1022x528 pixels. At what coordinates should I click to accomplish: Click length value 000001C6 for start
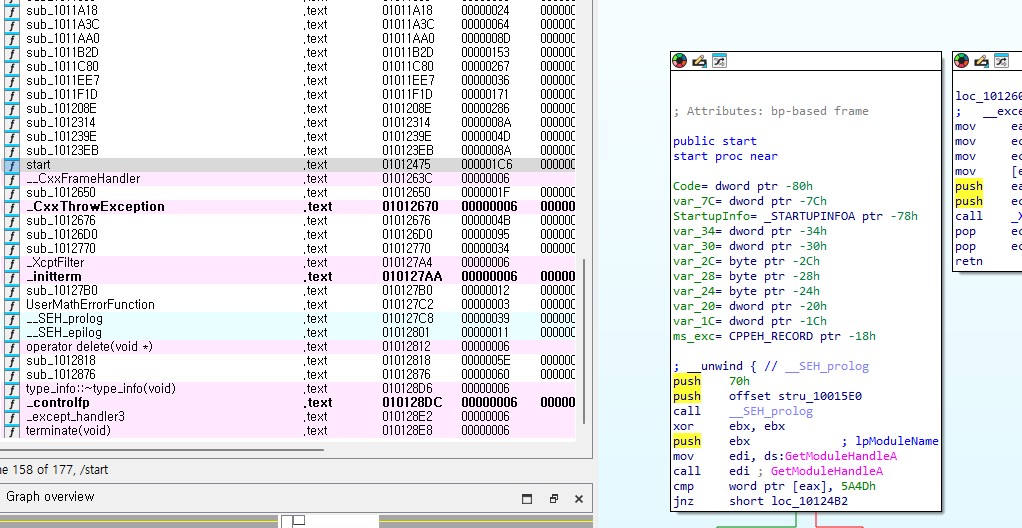click(x=486, y=165)
